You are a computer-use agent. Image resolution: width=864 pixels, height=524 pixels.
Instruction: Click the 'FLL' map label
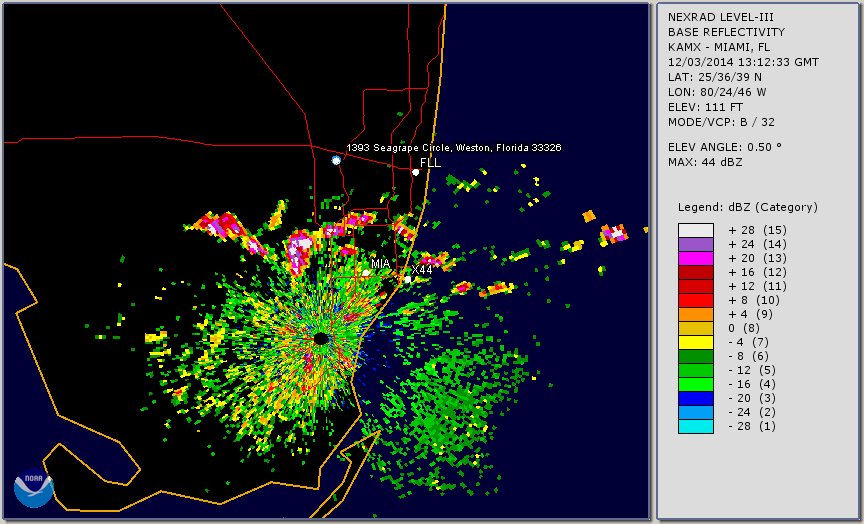430,163
